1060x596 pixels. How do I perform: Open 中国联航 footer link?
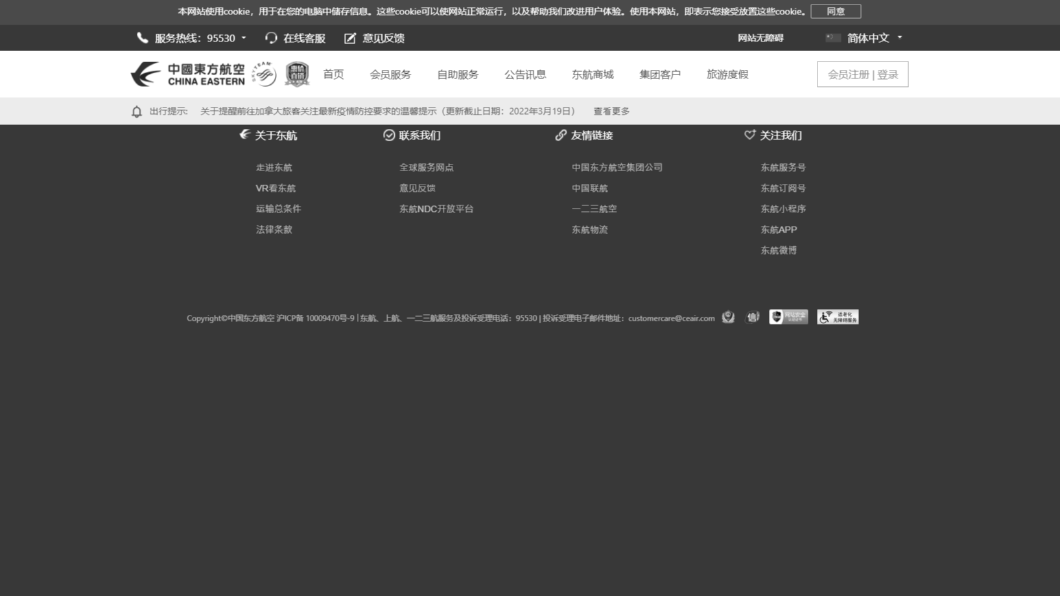click(589, 189)
